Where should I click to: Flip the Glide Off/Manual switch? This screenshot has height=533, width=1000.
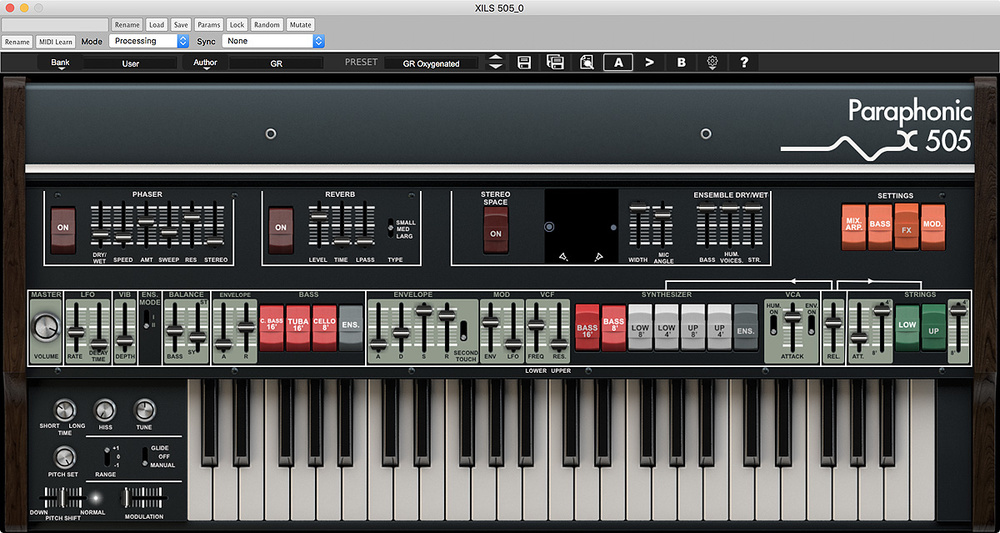tap(145, 455)
